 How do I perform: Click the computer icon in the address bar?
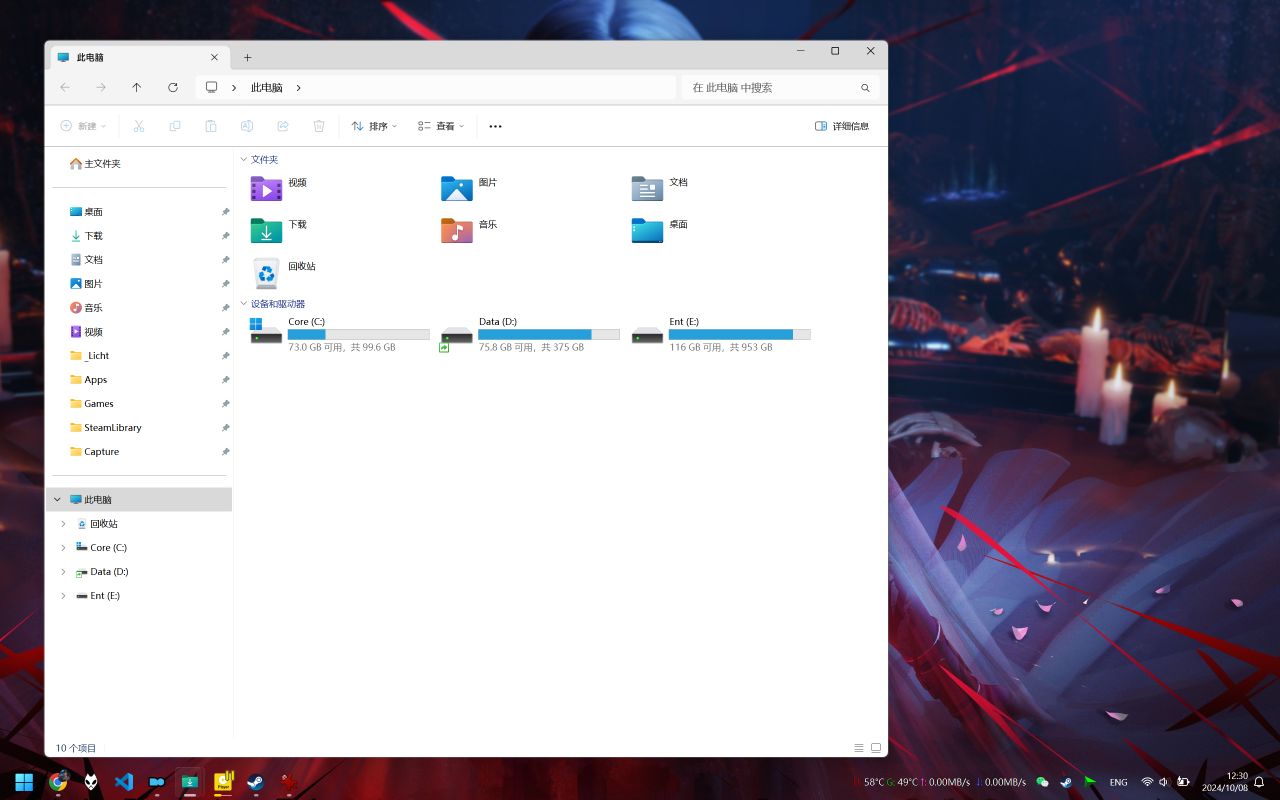211,87
